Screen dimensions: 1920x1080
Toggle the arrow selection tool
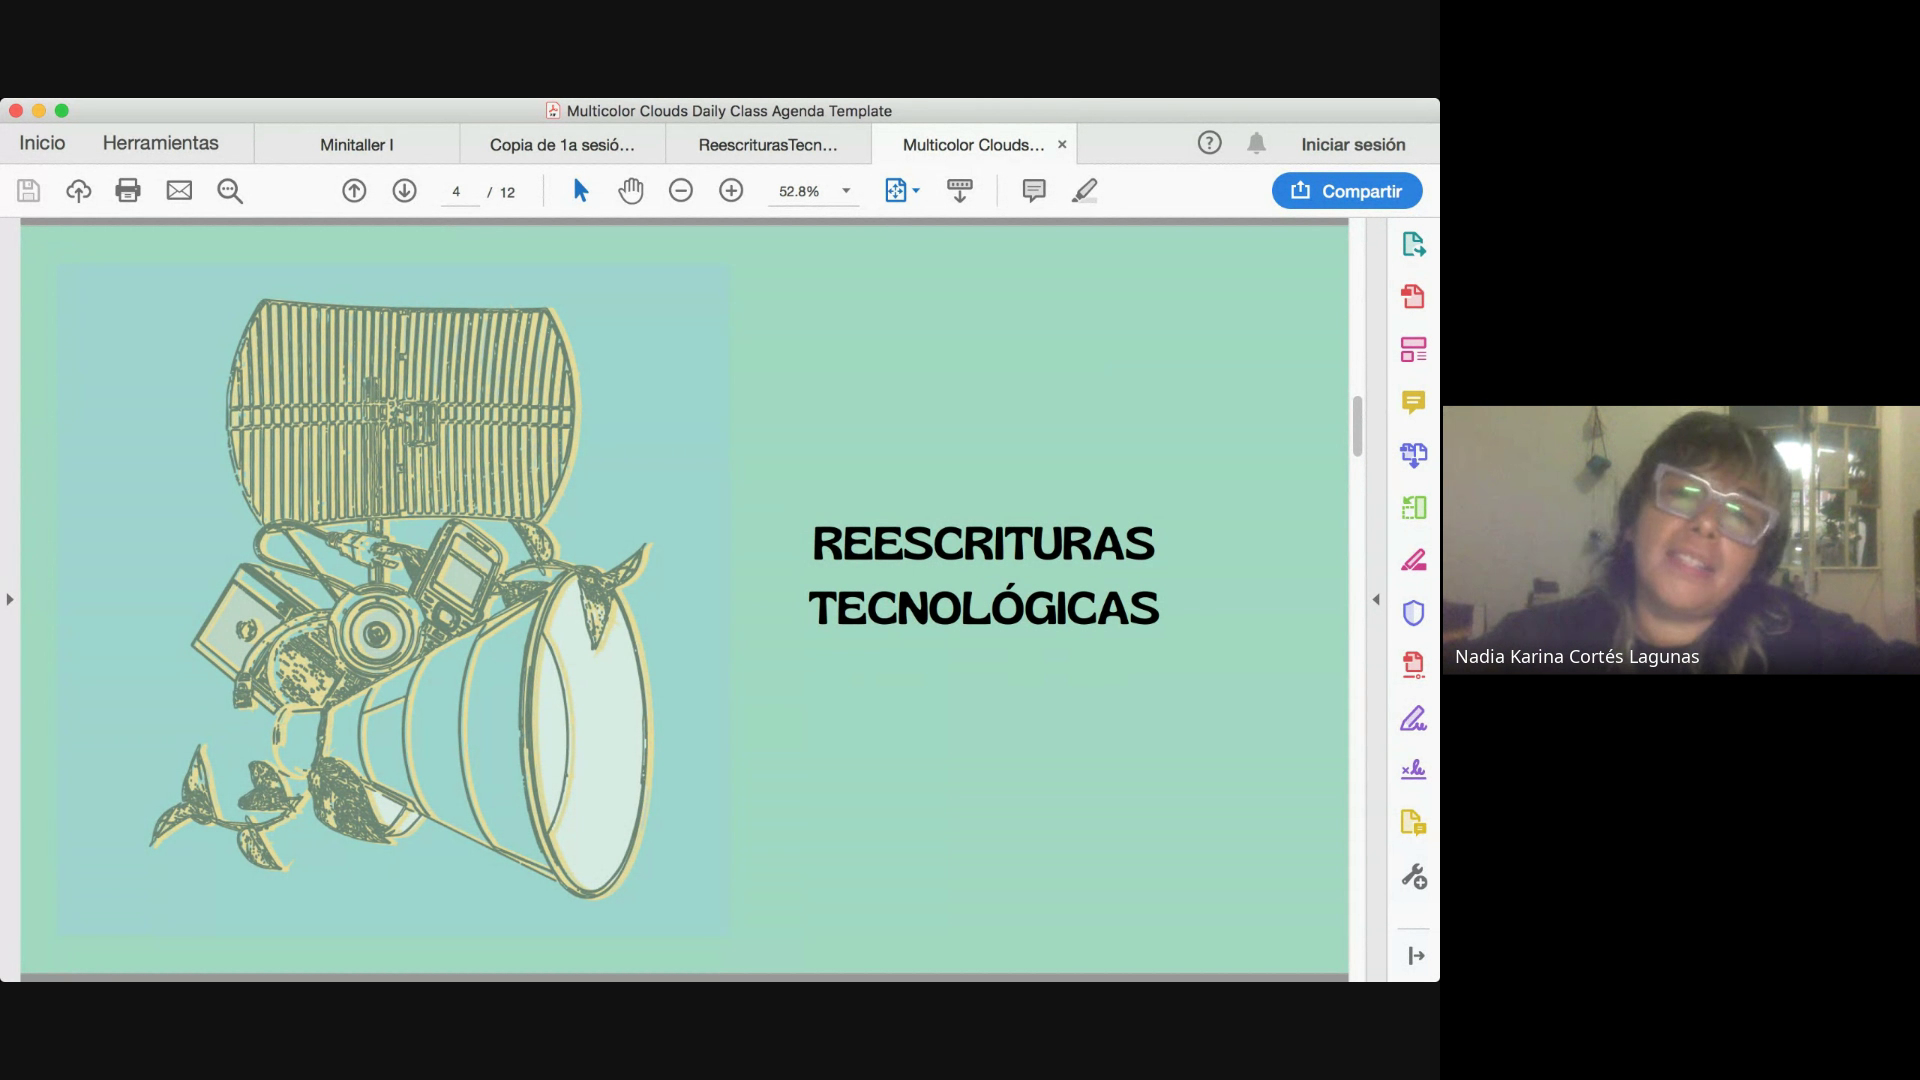(x=580, y=190)
